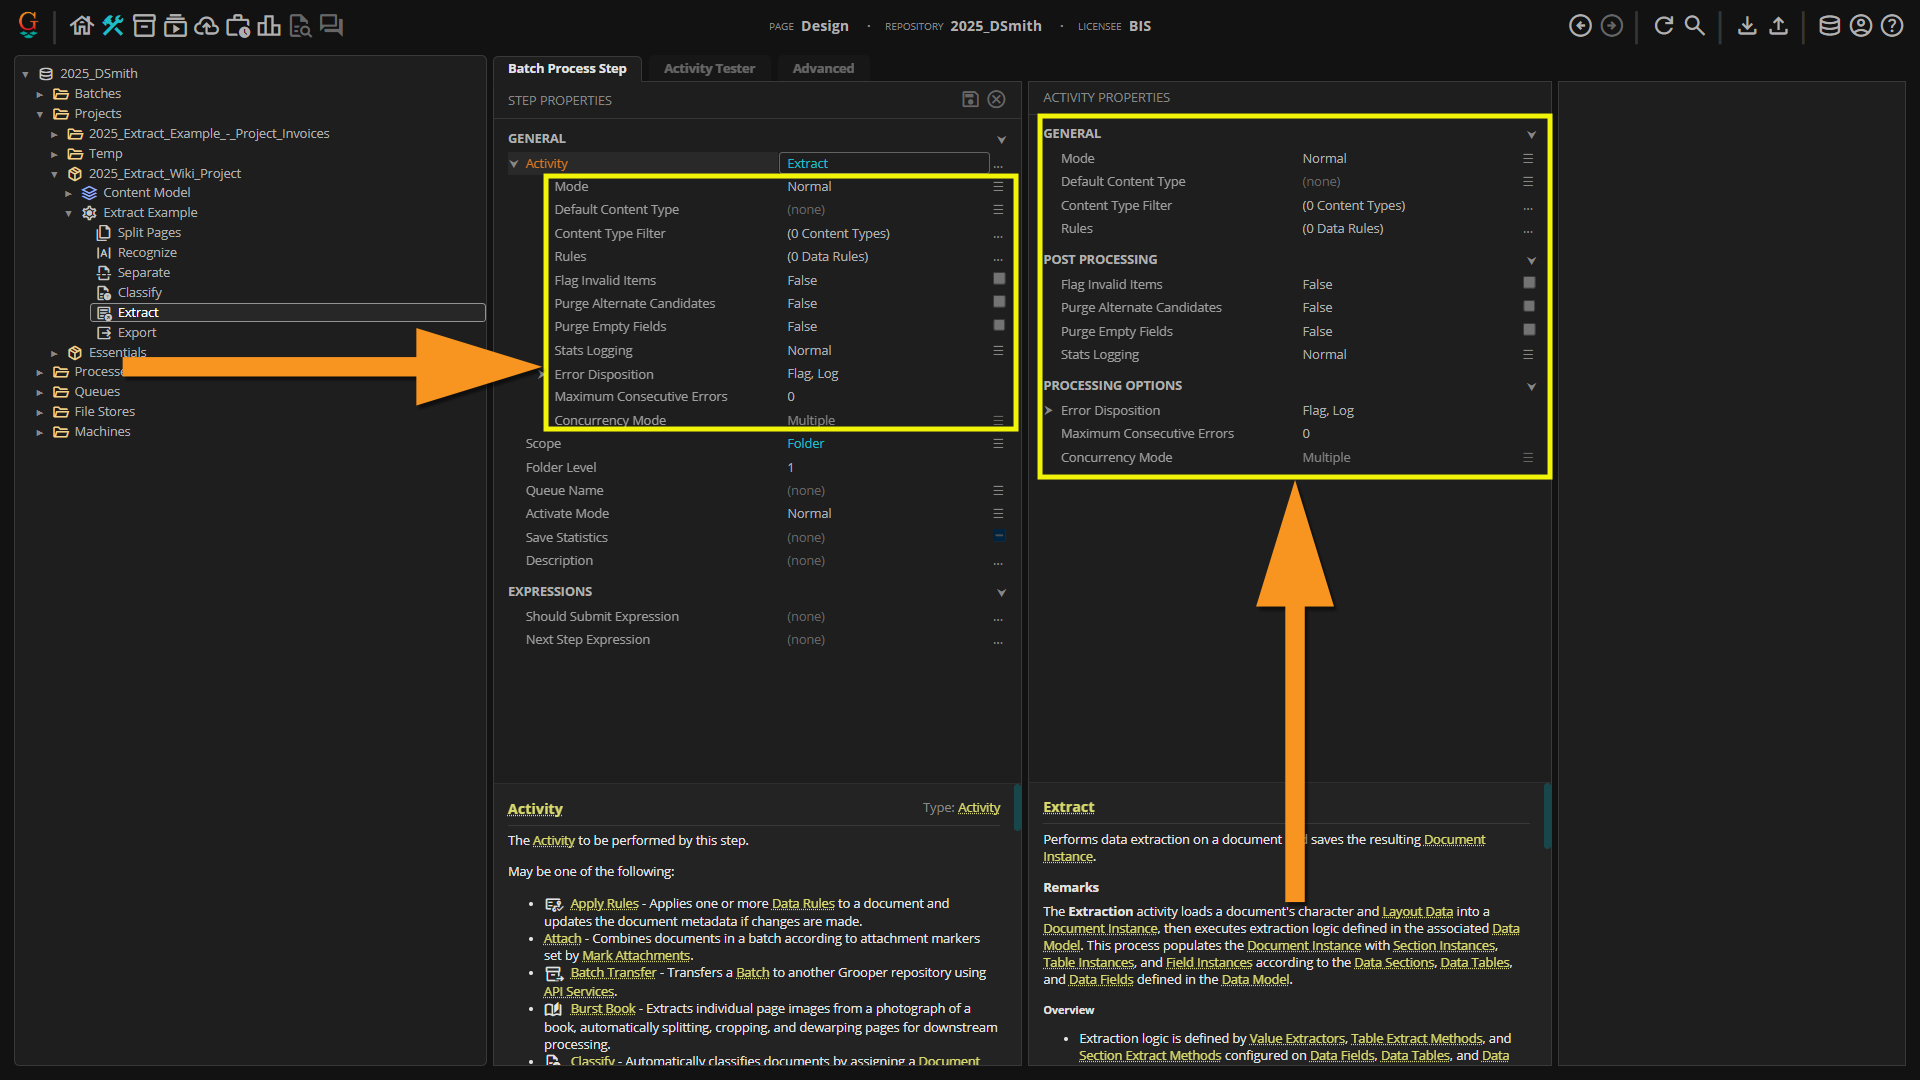Save step properties with the disk icon

[x=969, y=99]
